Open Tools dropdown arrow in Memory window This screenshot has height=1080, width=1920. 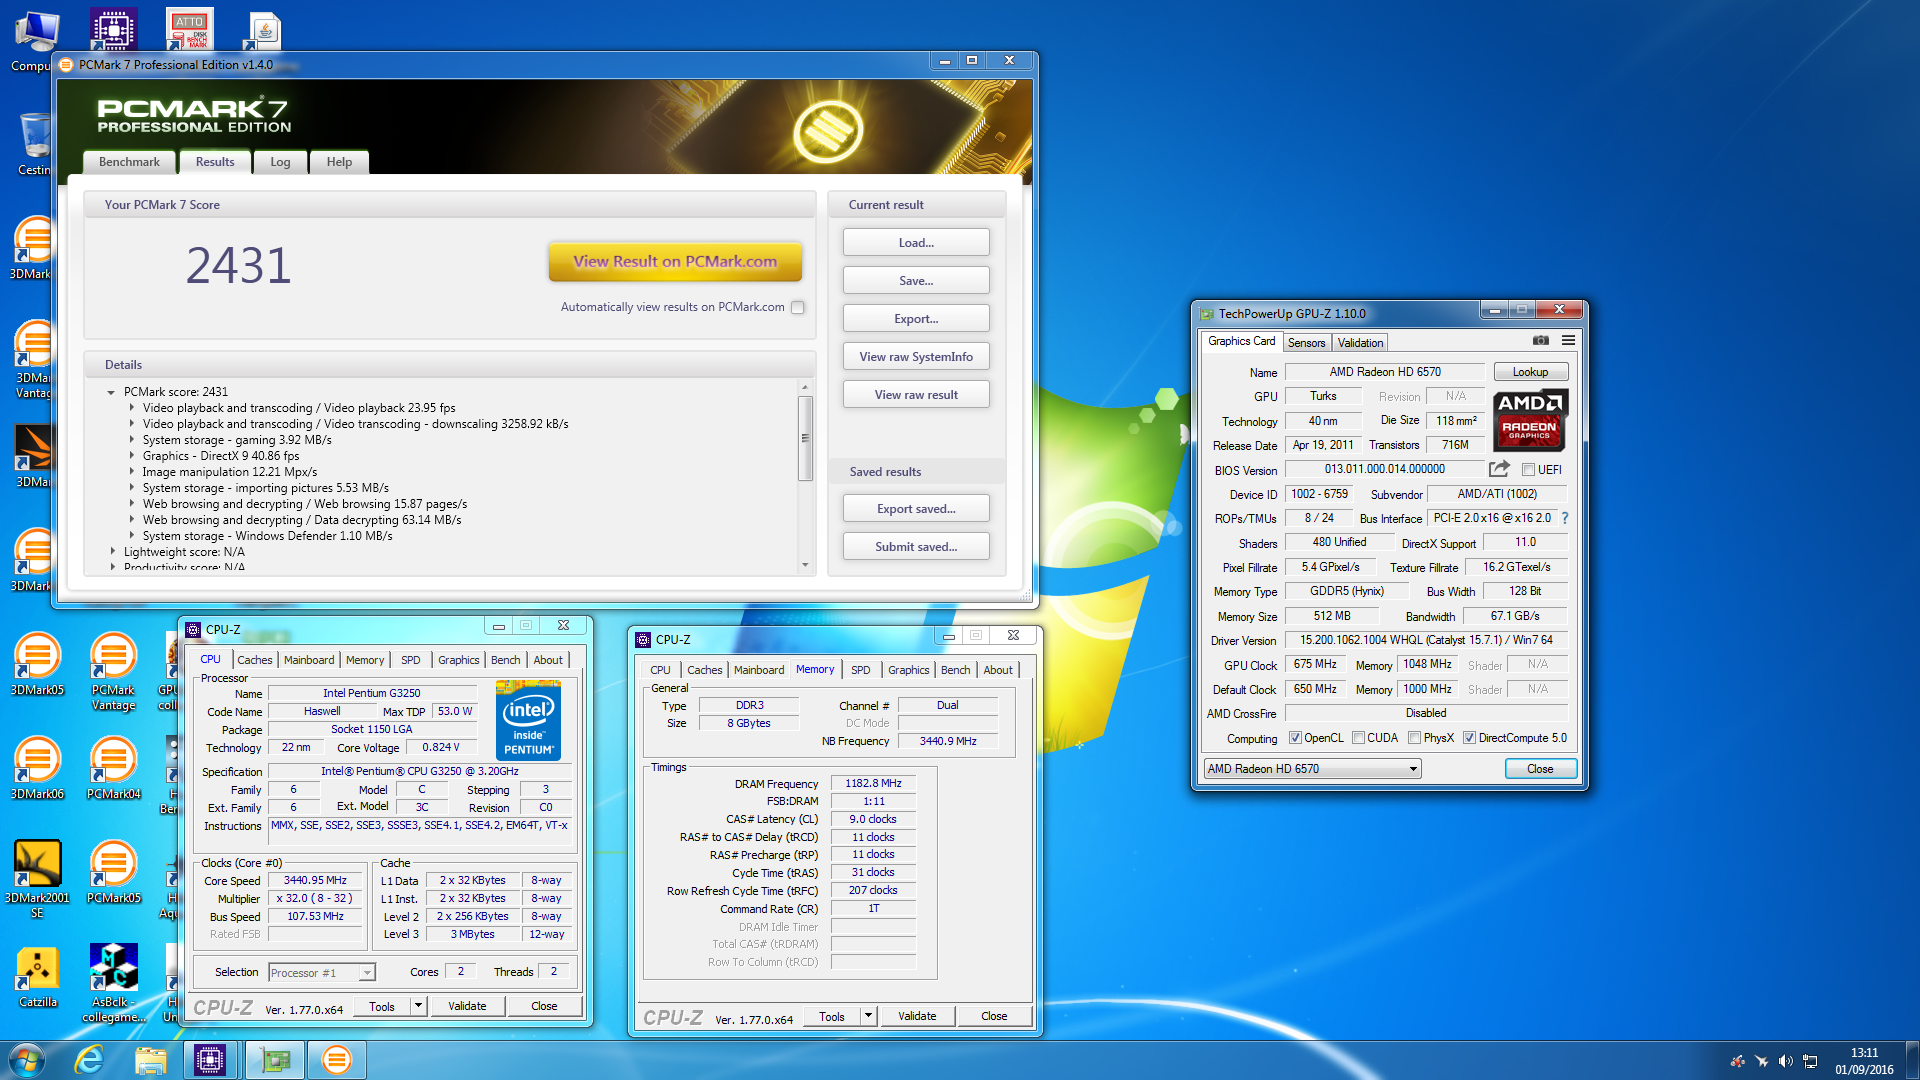pos(868,1016)
